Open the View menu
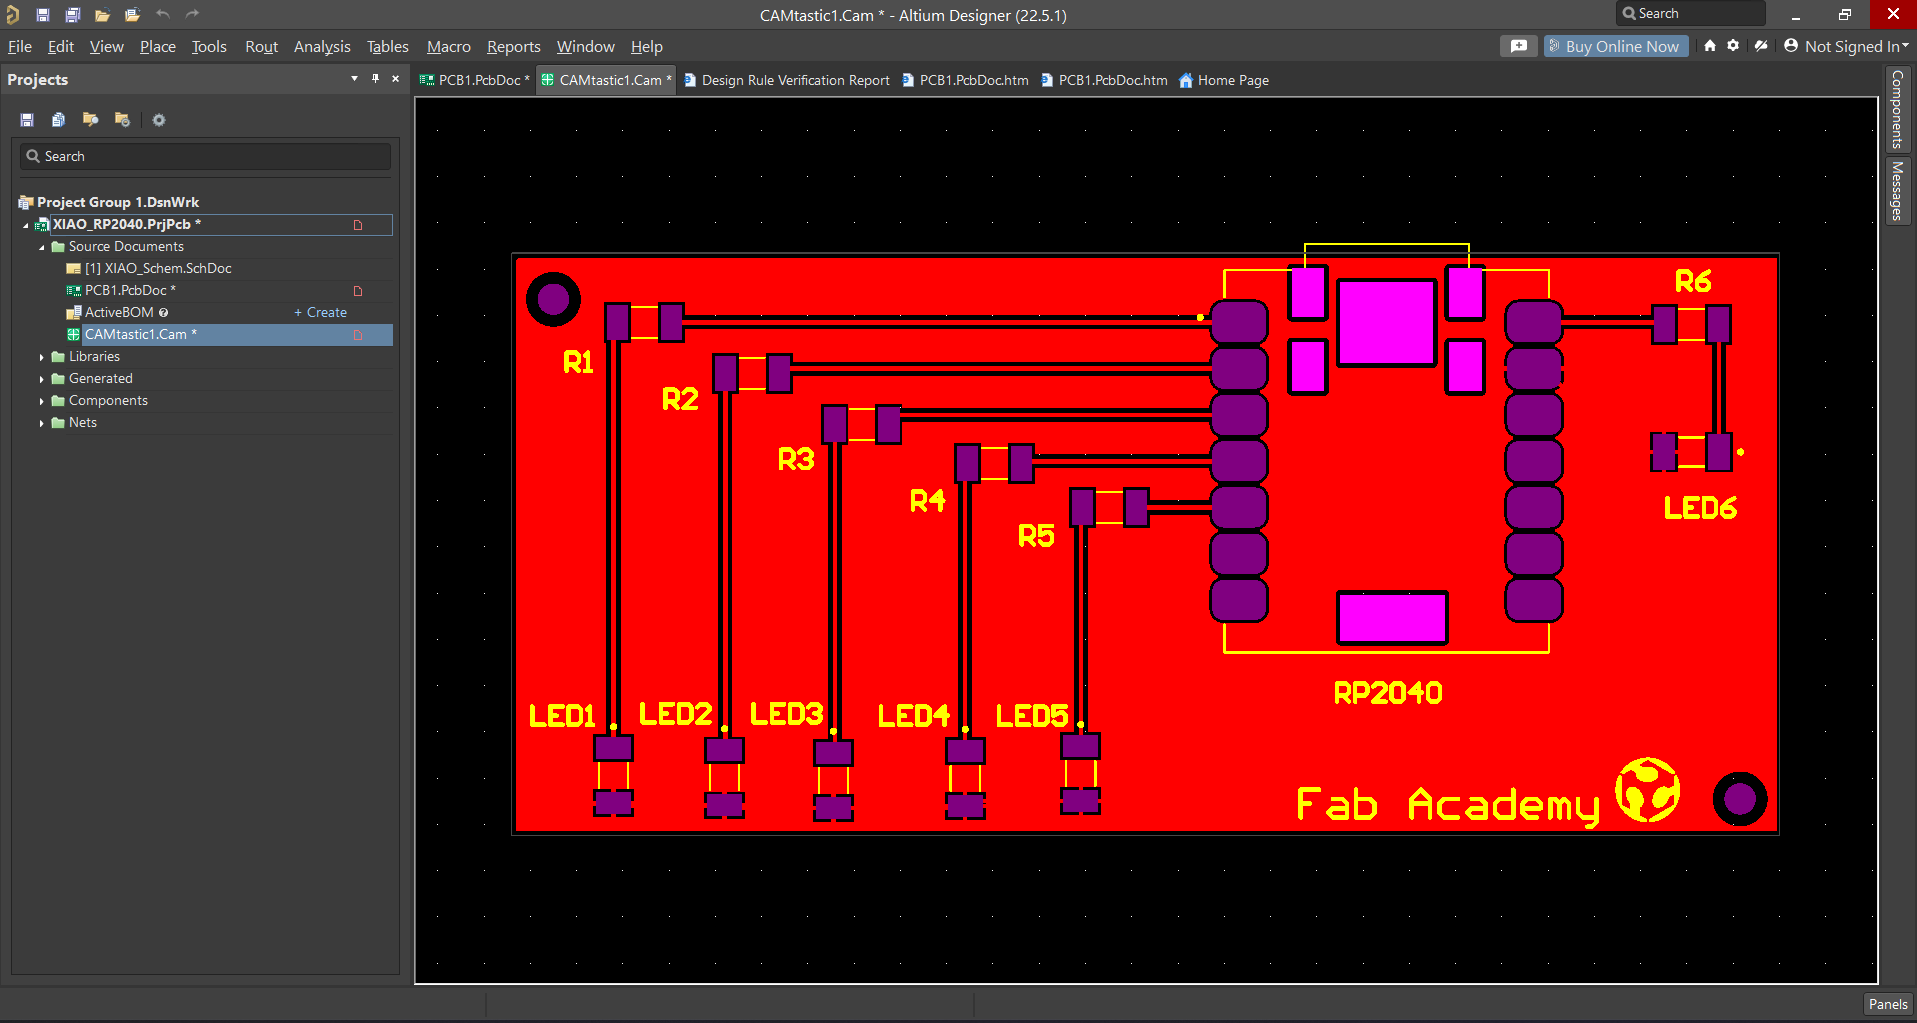 point(107,46)
